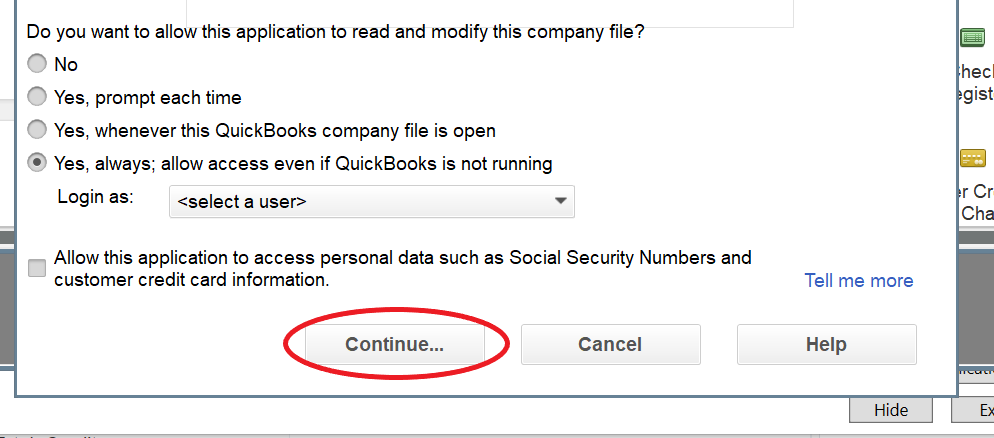Click the yellow credit card charges icon

click(972, 158)
